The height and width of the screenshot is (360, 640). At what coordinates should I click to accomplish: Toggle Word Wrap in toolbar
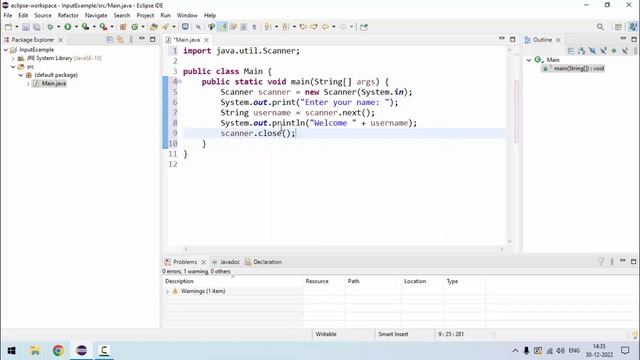point(233,27)
